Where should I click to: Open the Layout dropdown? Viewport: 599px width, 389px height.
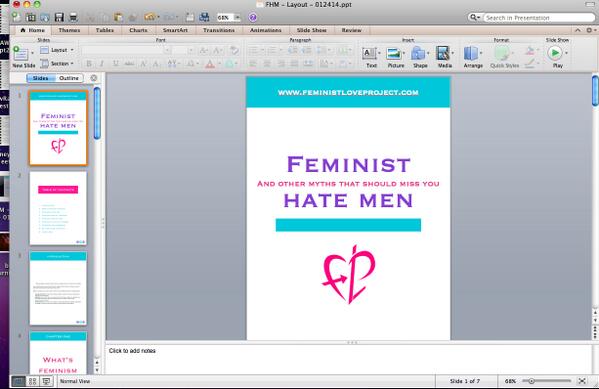point(72,50)
